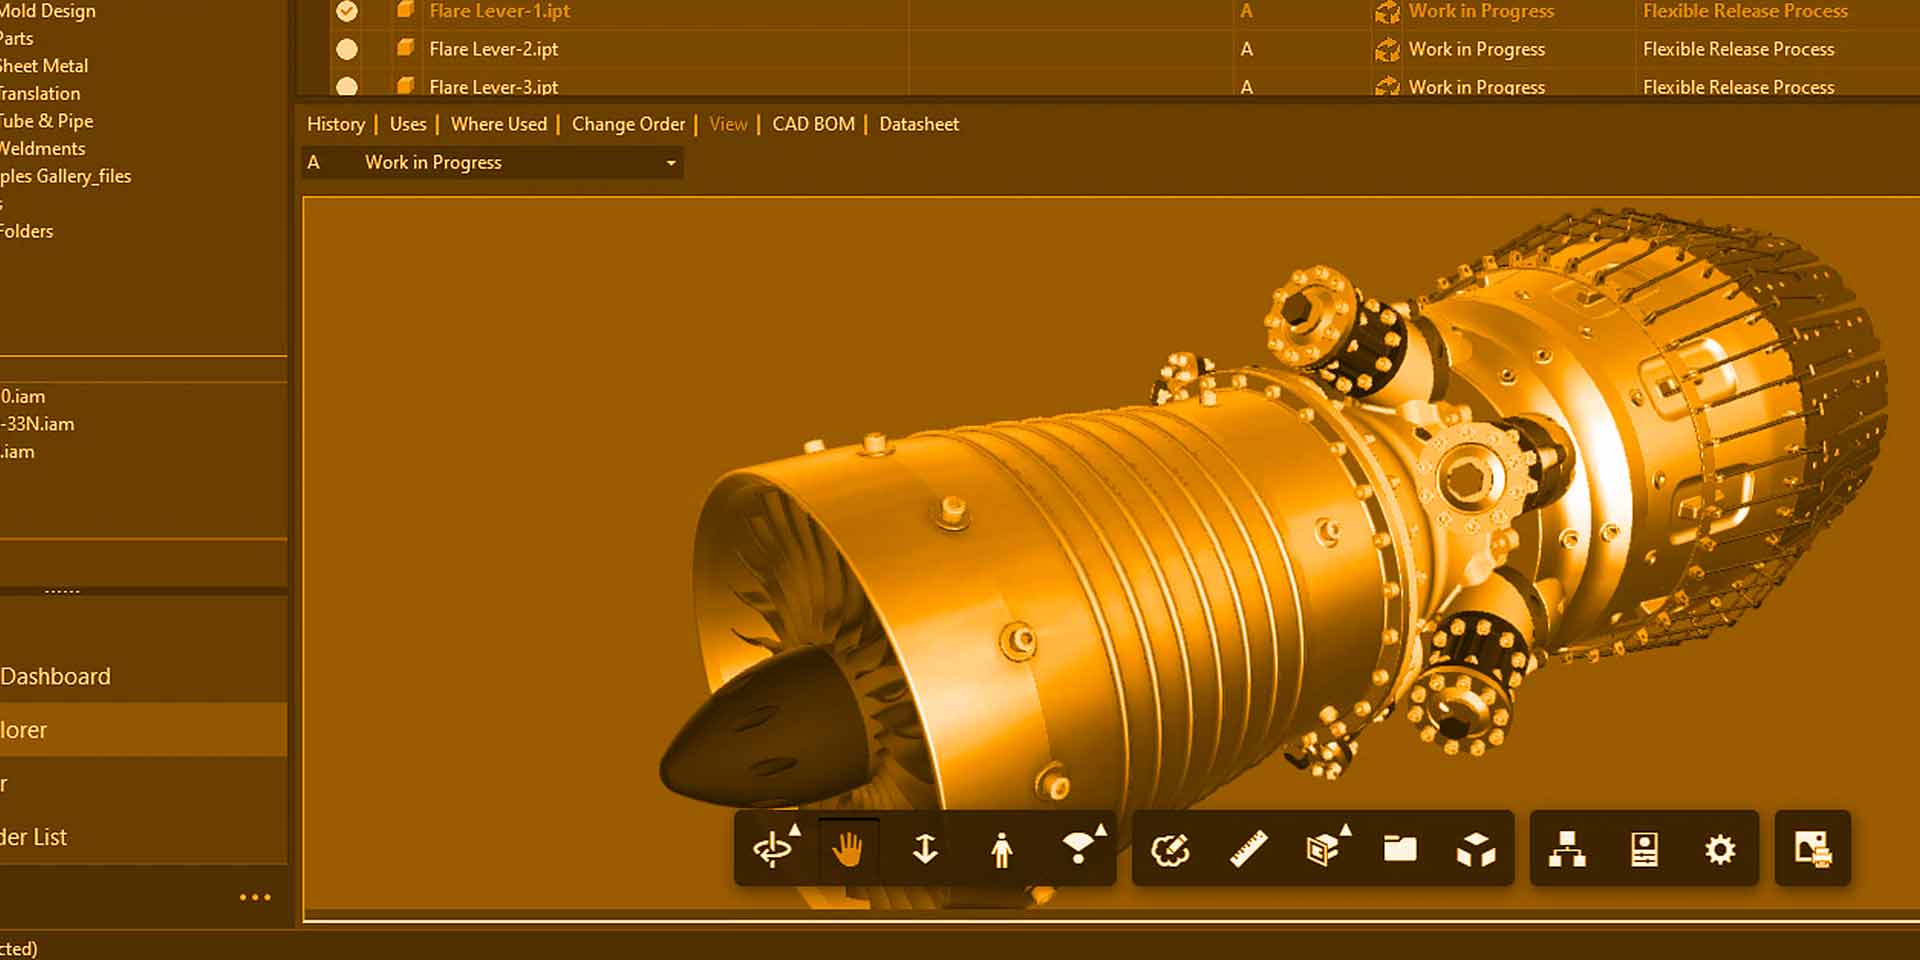Select the Flare Lever-2.ipt file row

pos(494,49)
